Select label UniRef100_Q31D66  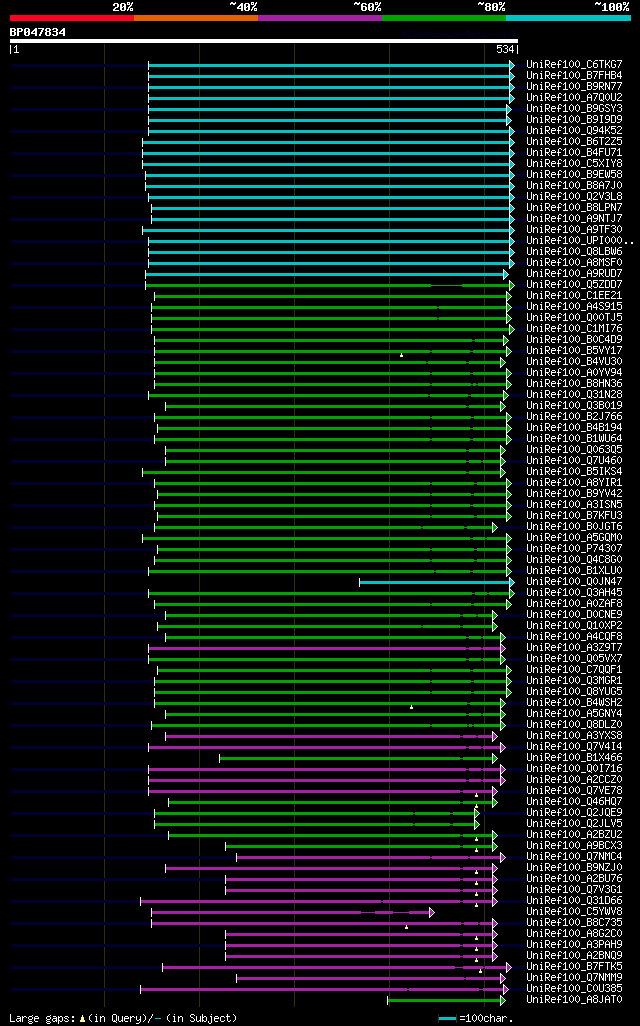tap(574, 900)
